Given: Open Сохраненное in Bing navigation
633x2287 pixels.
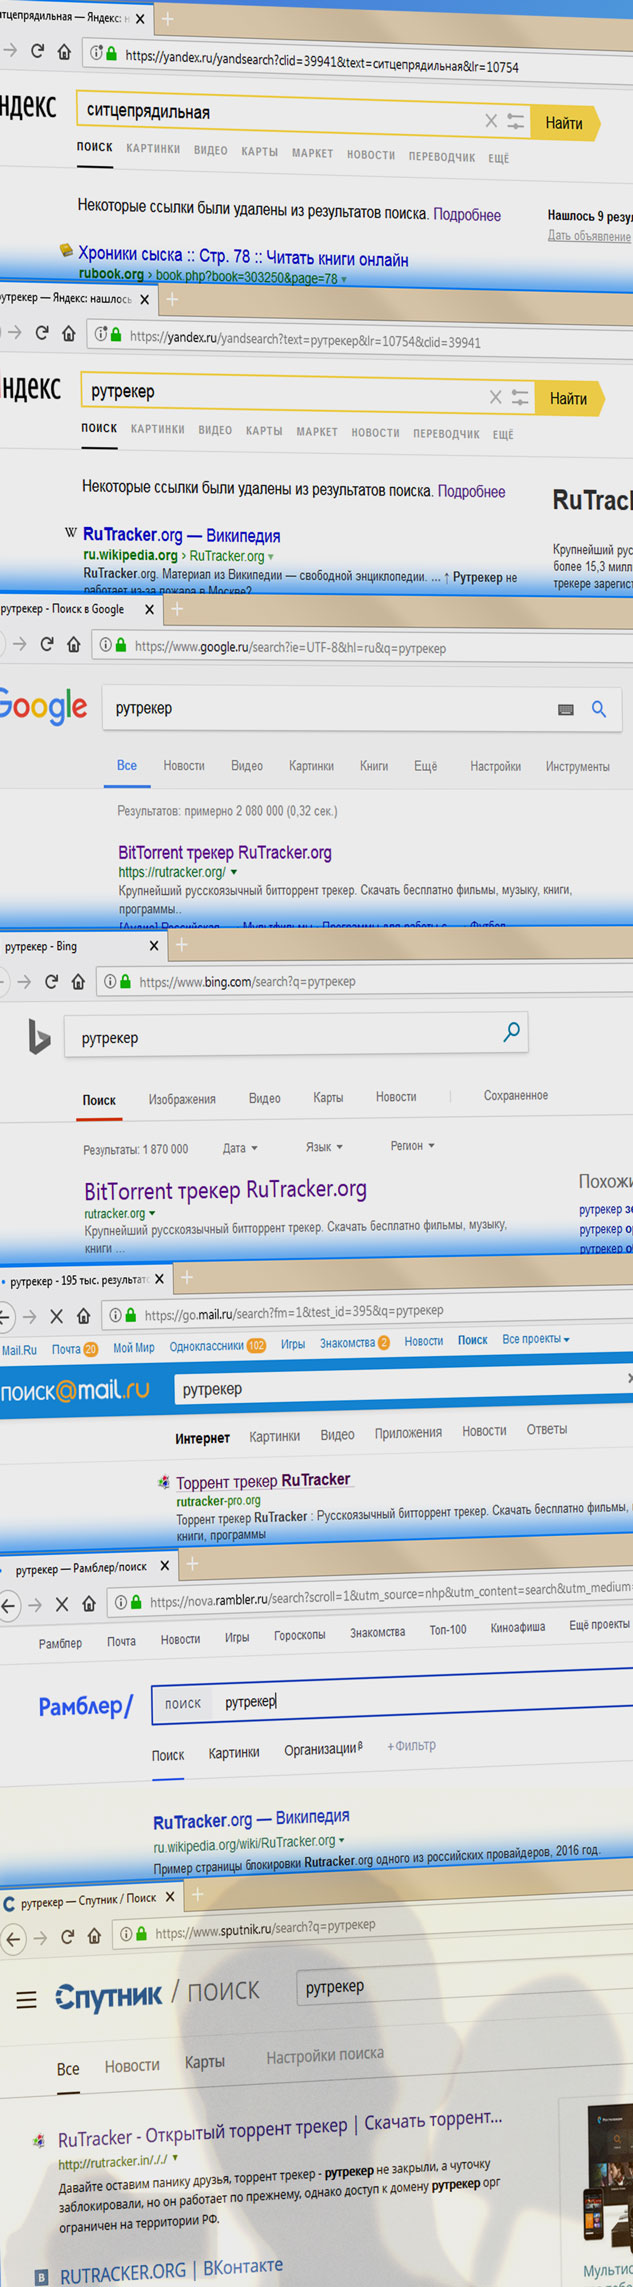Looking at the screenshot, I should point(516,1095).
